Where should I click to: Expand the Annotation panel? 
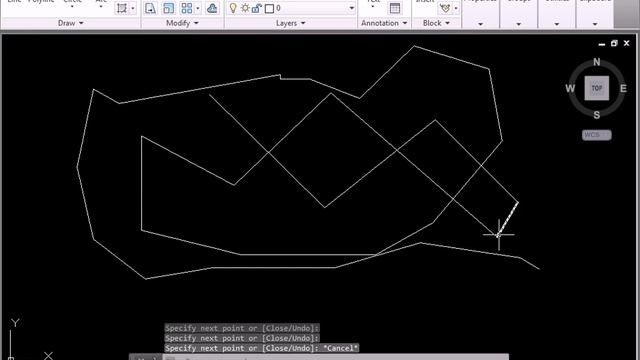point(384,23)
